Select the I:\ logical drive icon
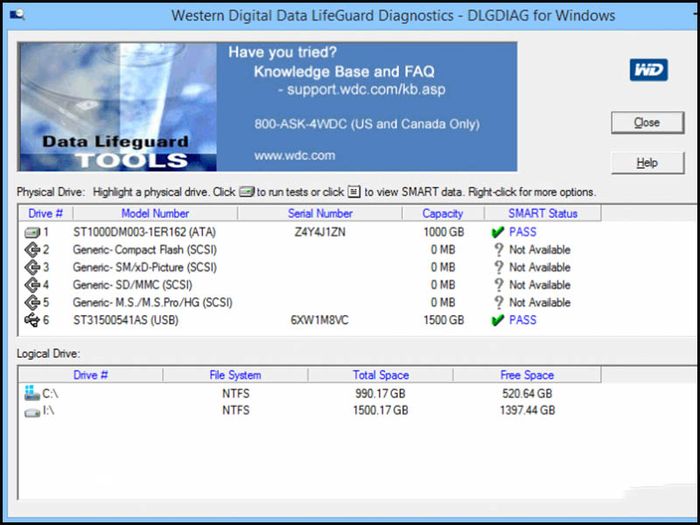Screen dimensions: 700x525 pos(32,413)
